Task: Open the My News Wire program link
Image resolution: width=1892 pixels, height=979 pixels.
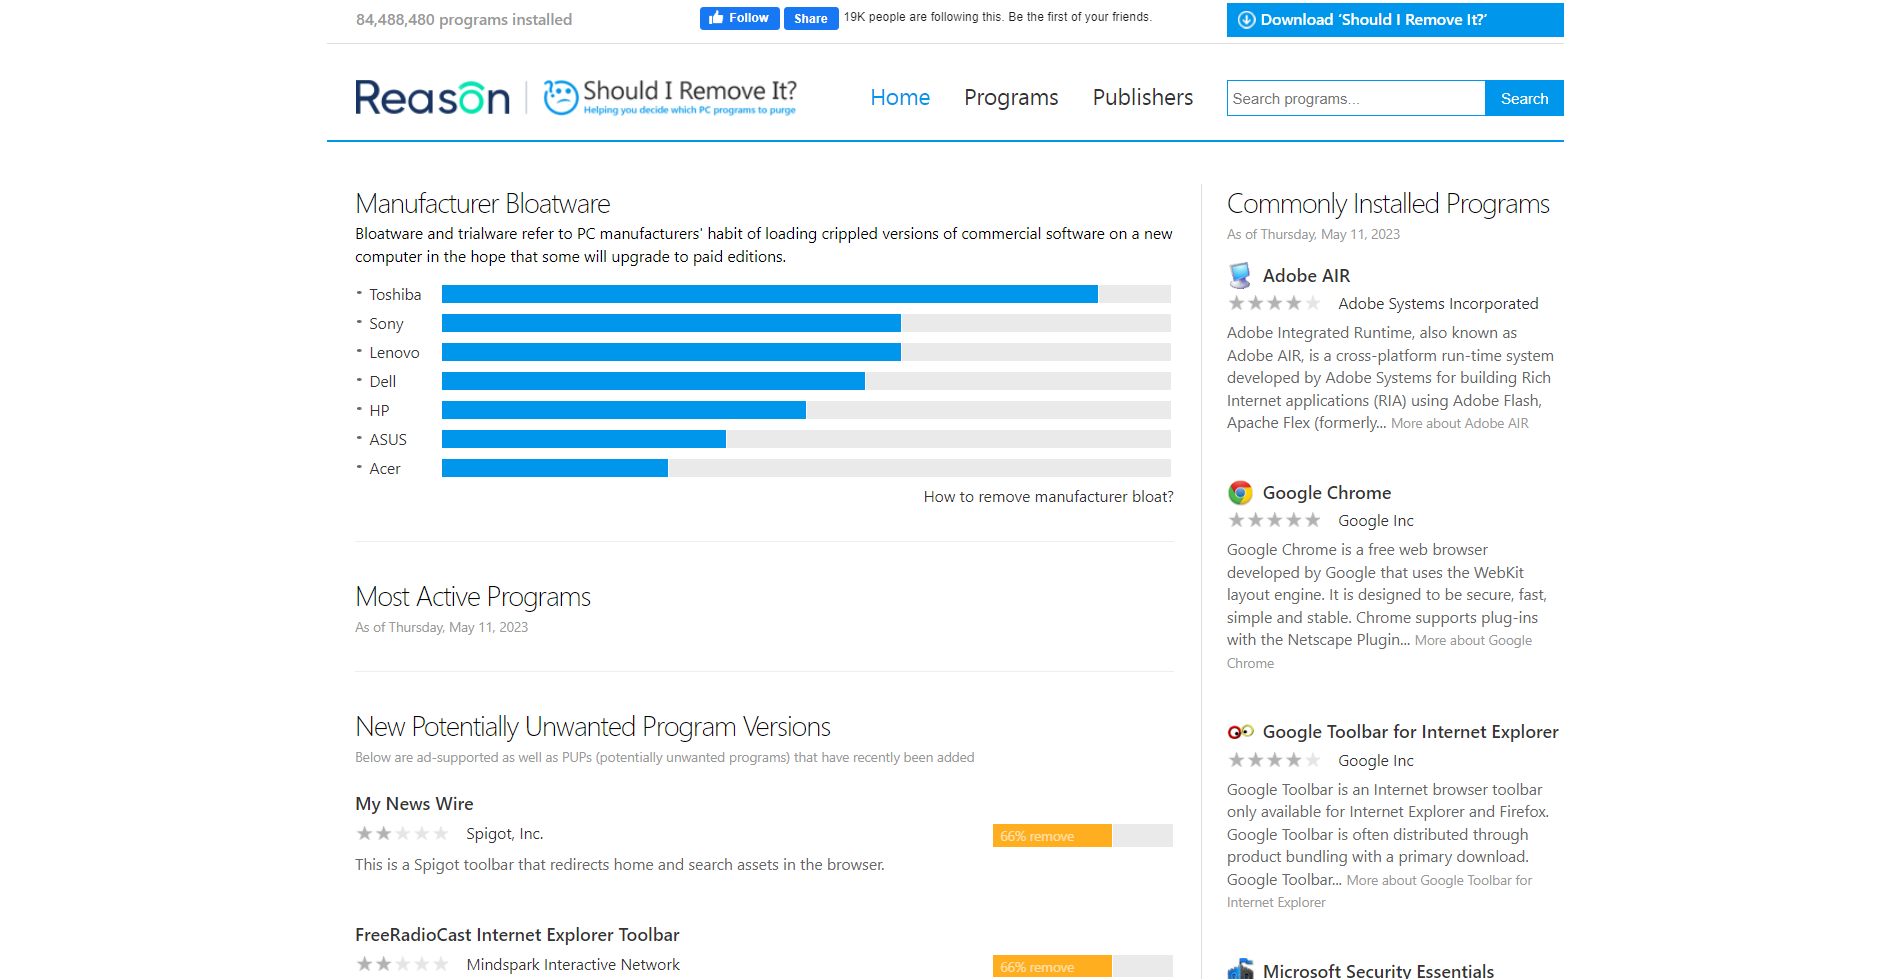Action: coord(414,804)
